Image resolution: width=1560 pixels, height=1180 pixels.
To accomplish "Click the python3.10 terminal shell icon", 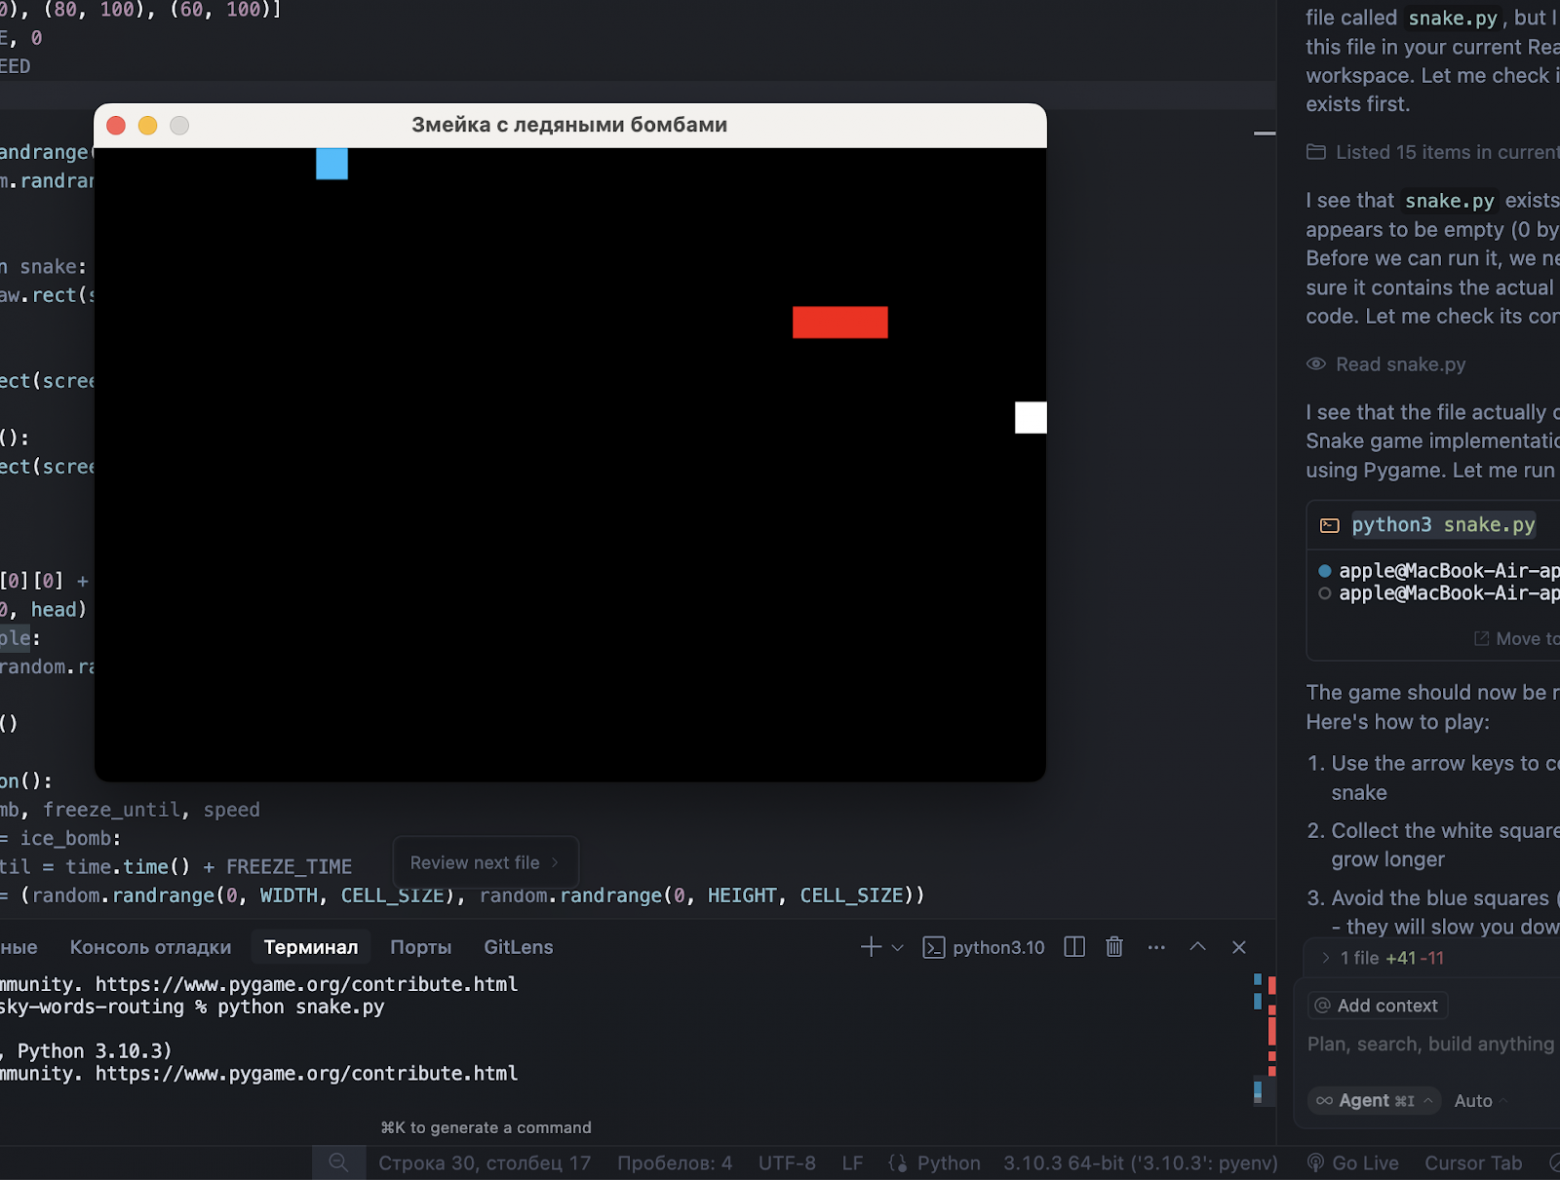I will coord(933,948).
